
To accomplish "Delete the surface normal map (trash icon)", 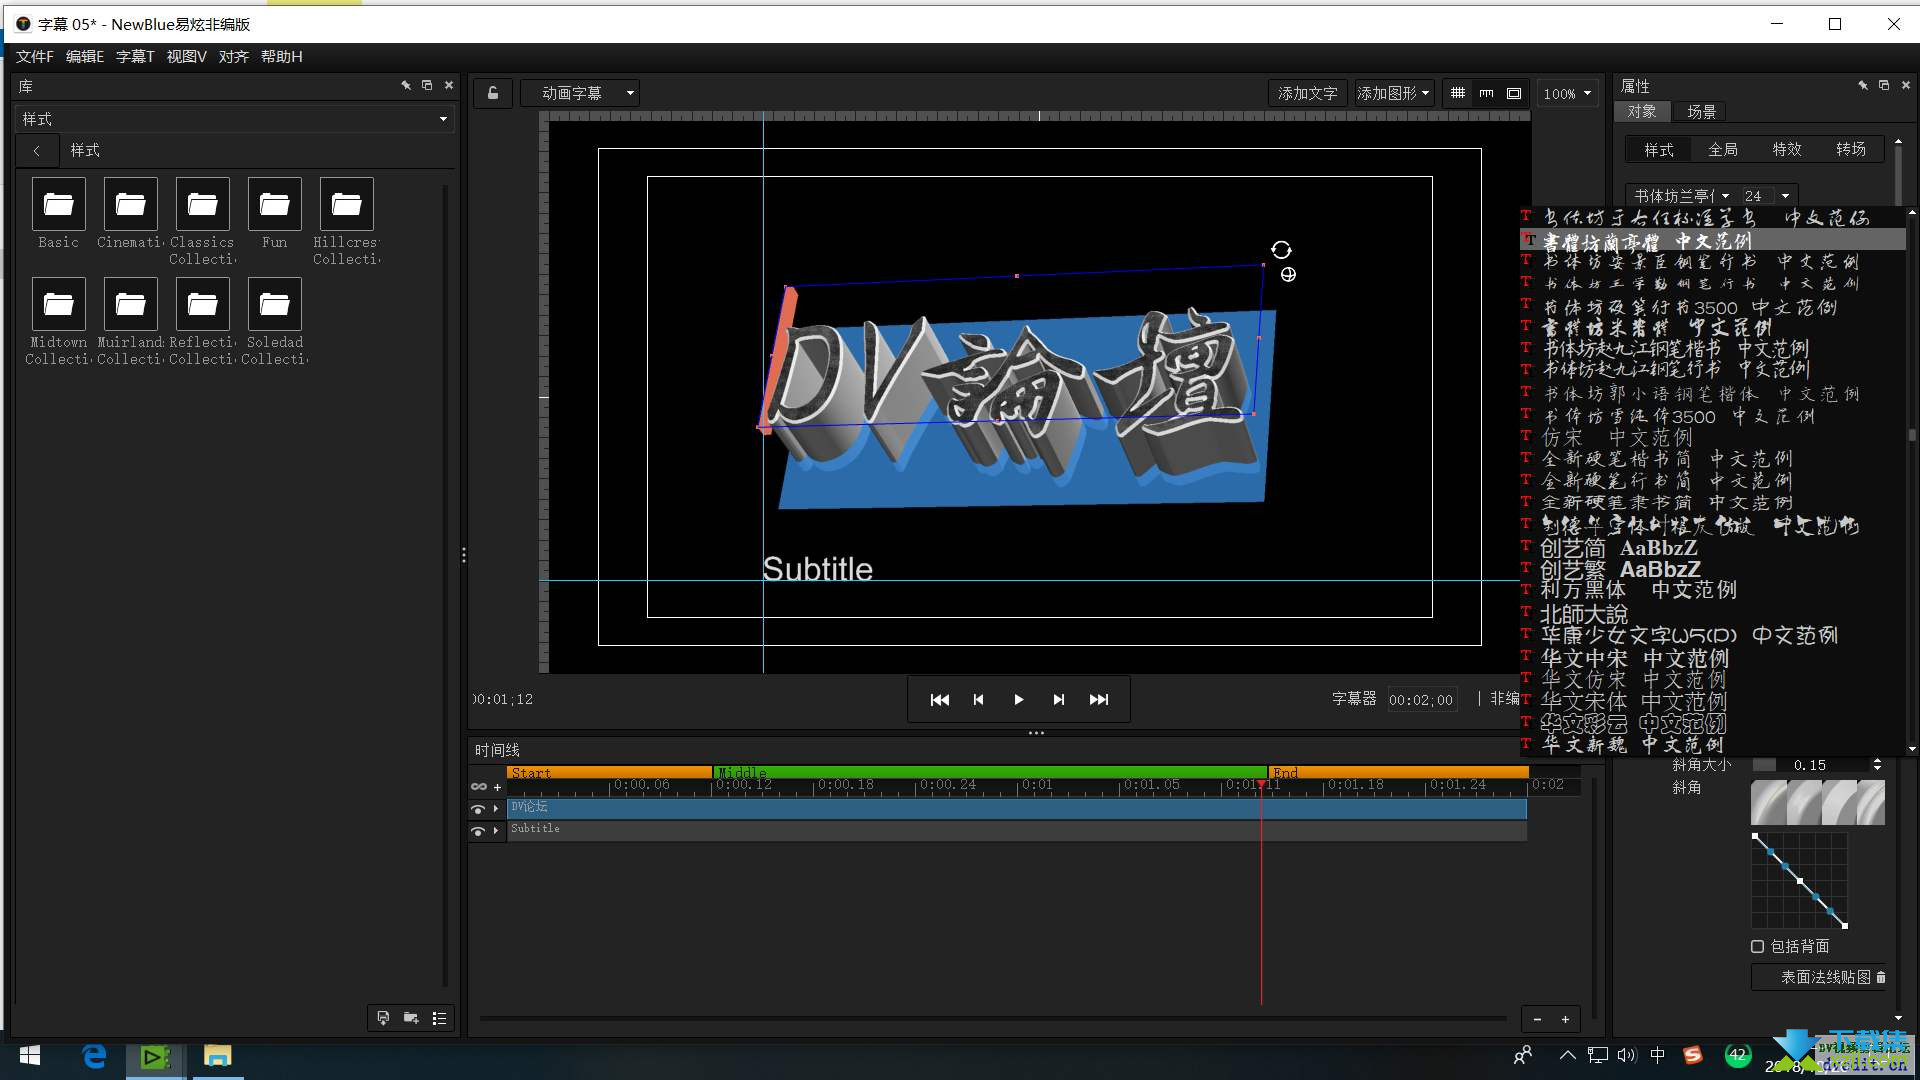I will pyautogui.click(x=1881, y=977).
